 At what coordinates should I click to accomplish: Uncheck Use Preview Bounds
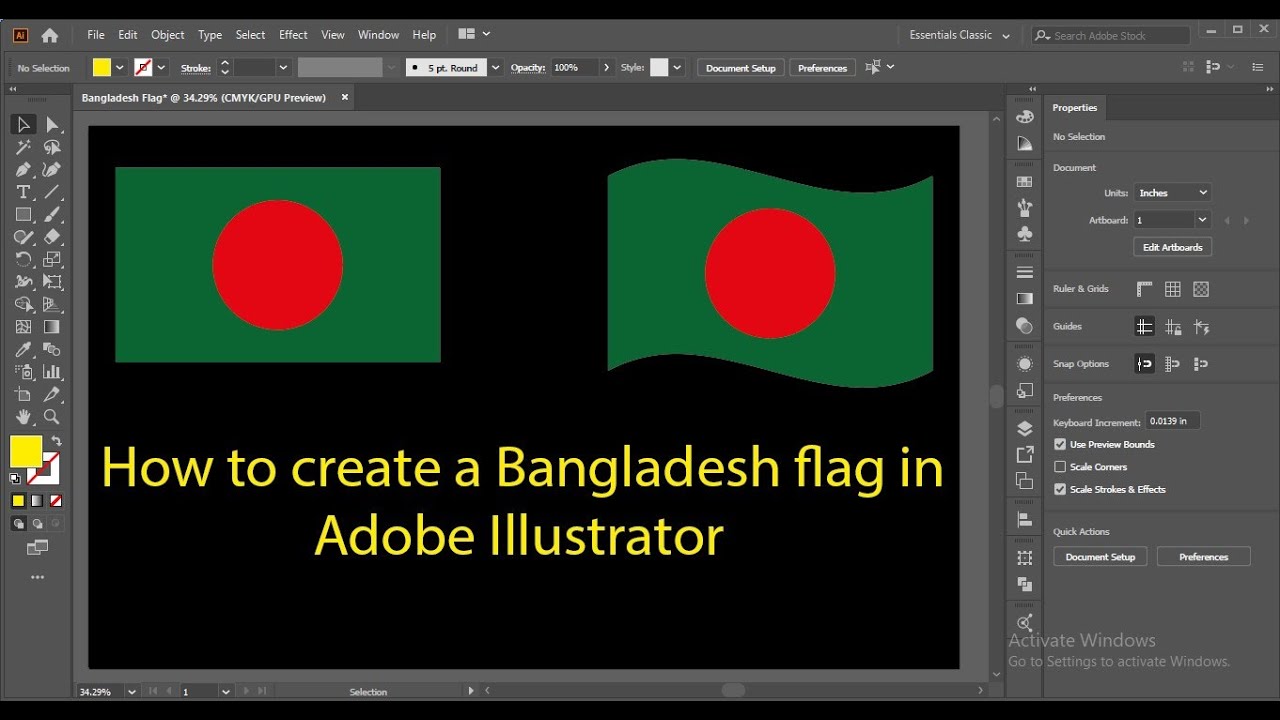[1060, 444]
